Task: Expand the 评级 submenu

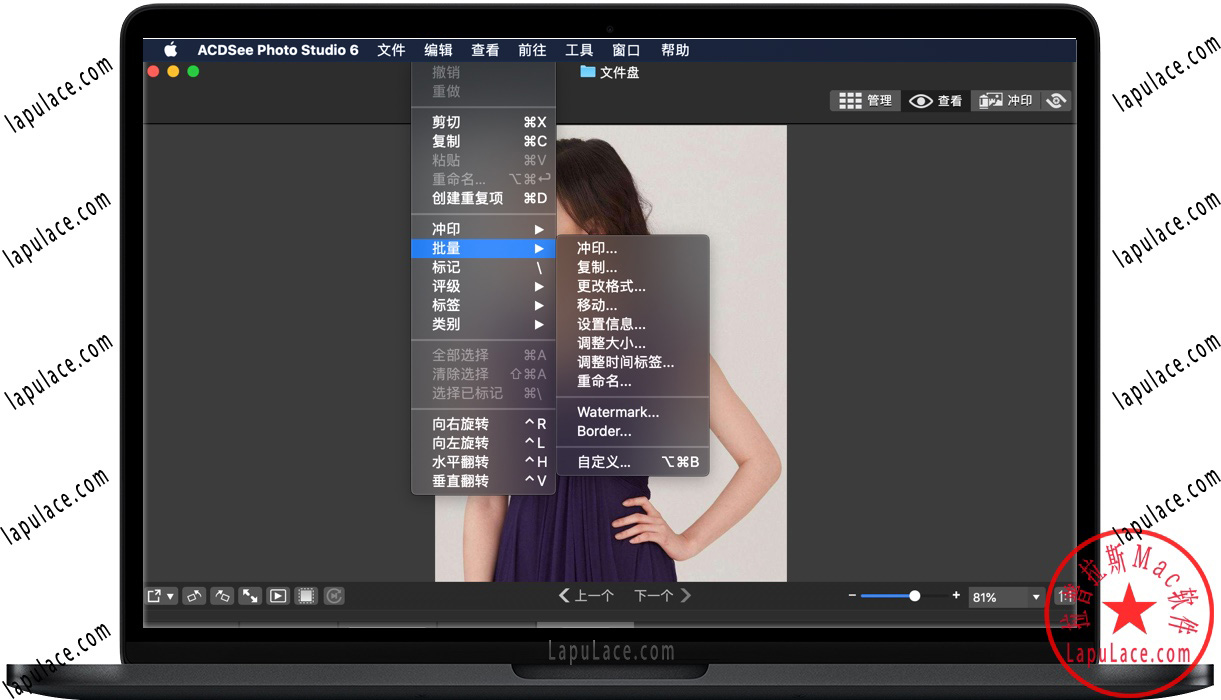Action: click(483, 286)
